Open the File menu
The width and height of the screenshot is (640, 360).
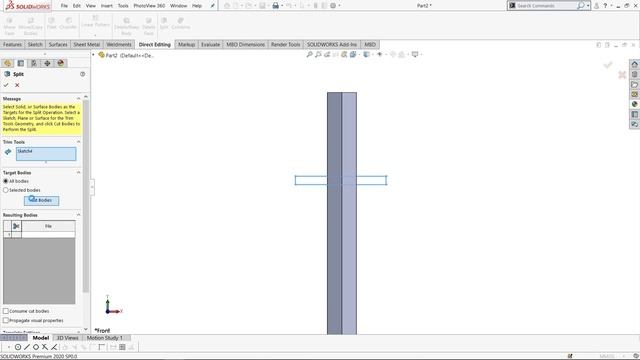click(x=64, y=6)
